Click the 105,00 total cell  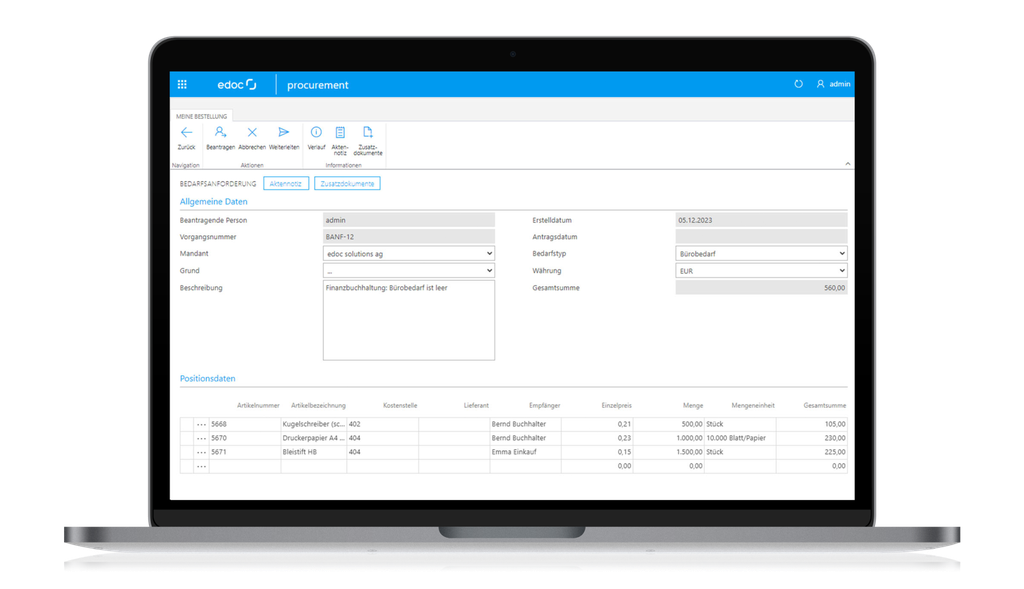click(812, 424)
